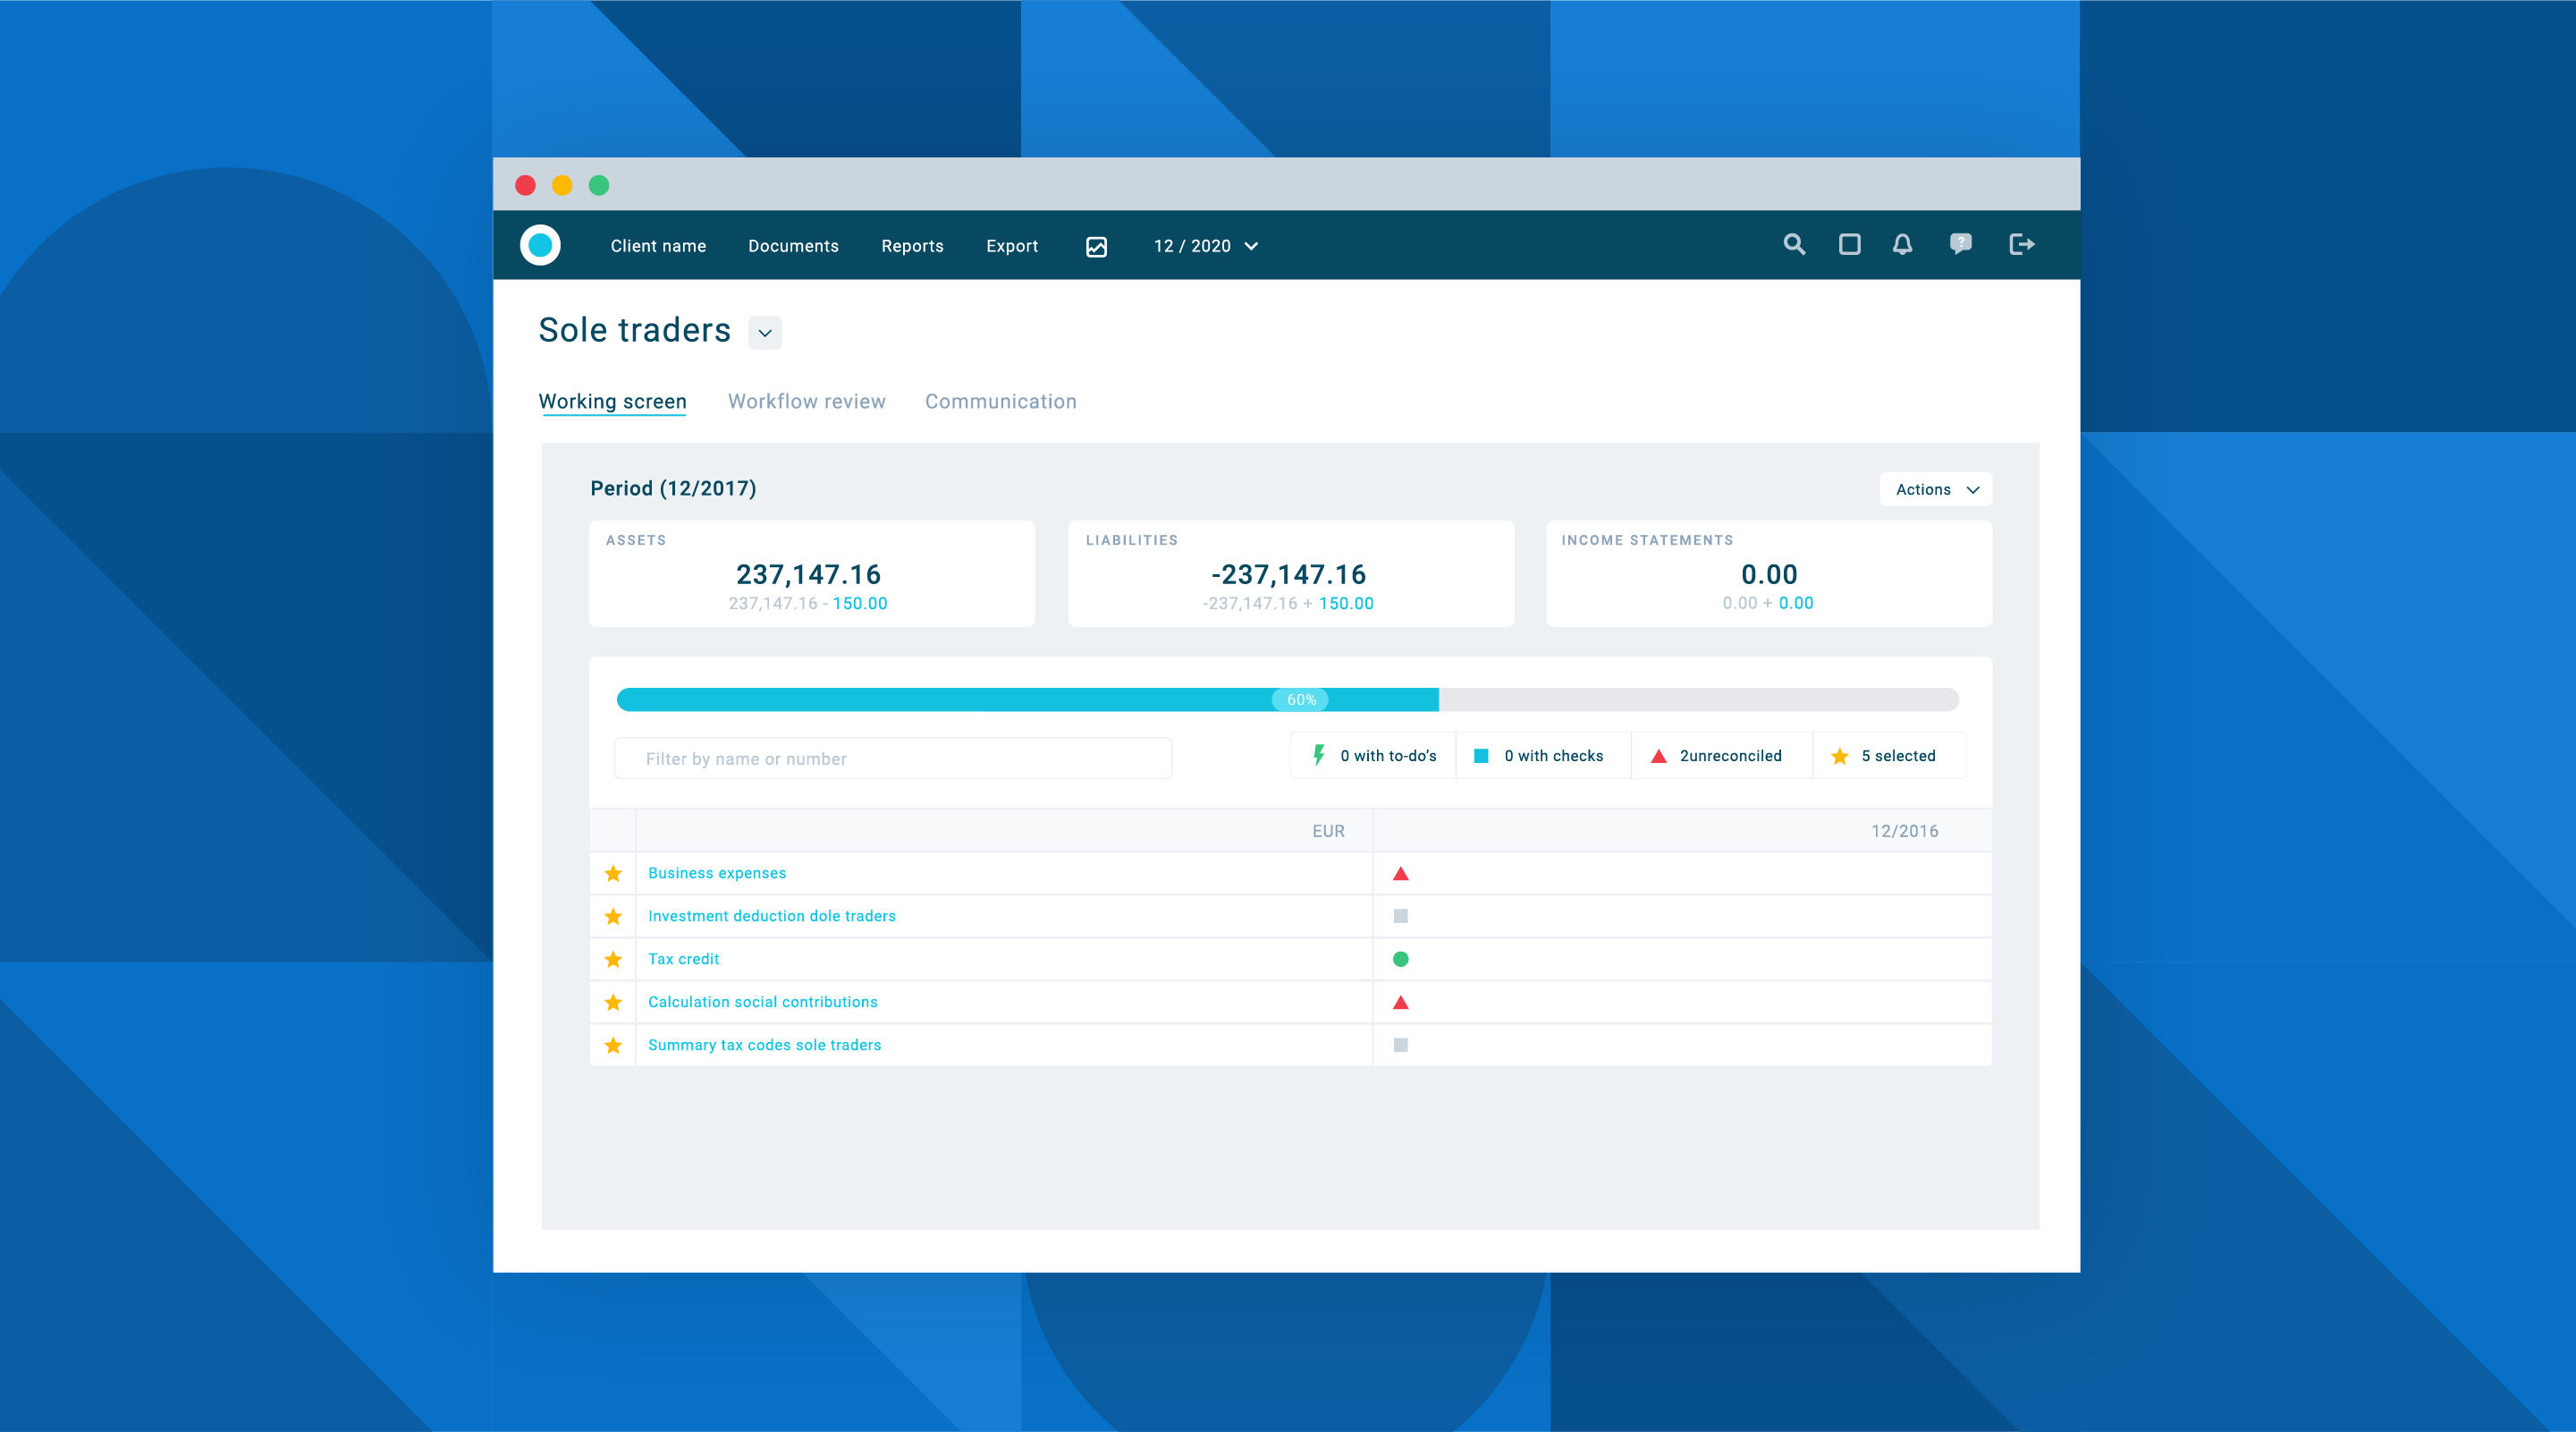Click the square window icon in navbar

(x=1849, y=244)
